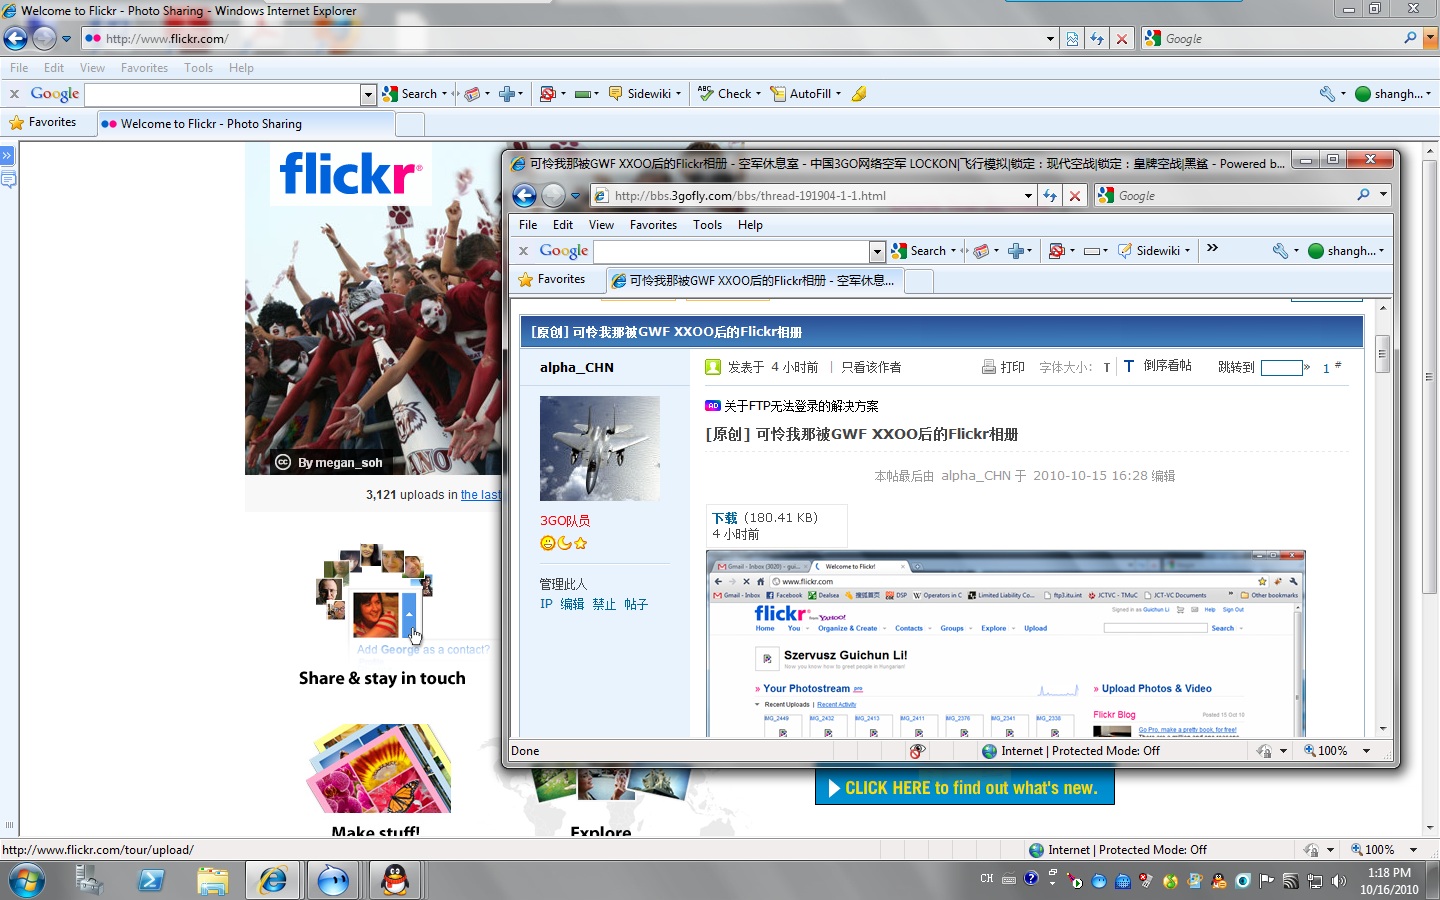Open the shangh... account dropdown in forum window

pyautogui.click(x=1347, y=251)
